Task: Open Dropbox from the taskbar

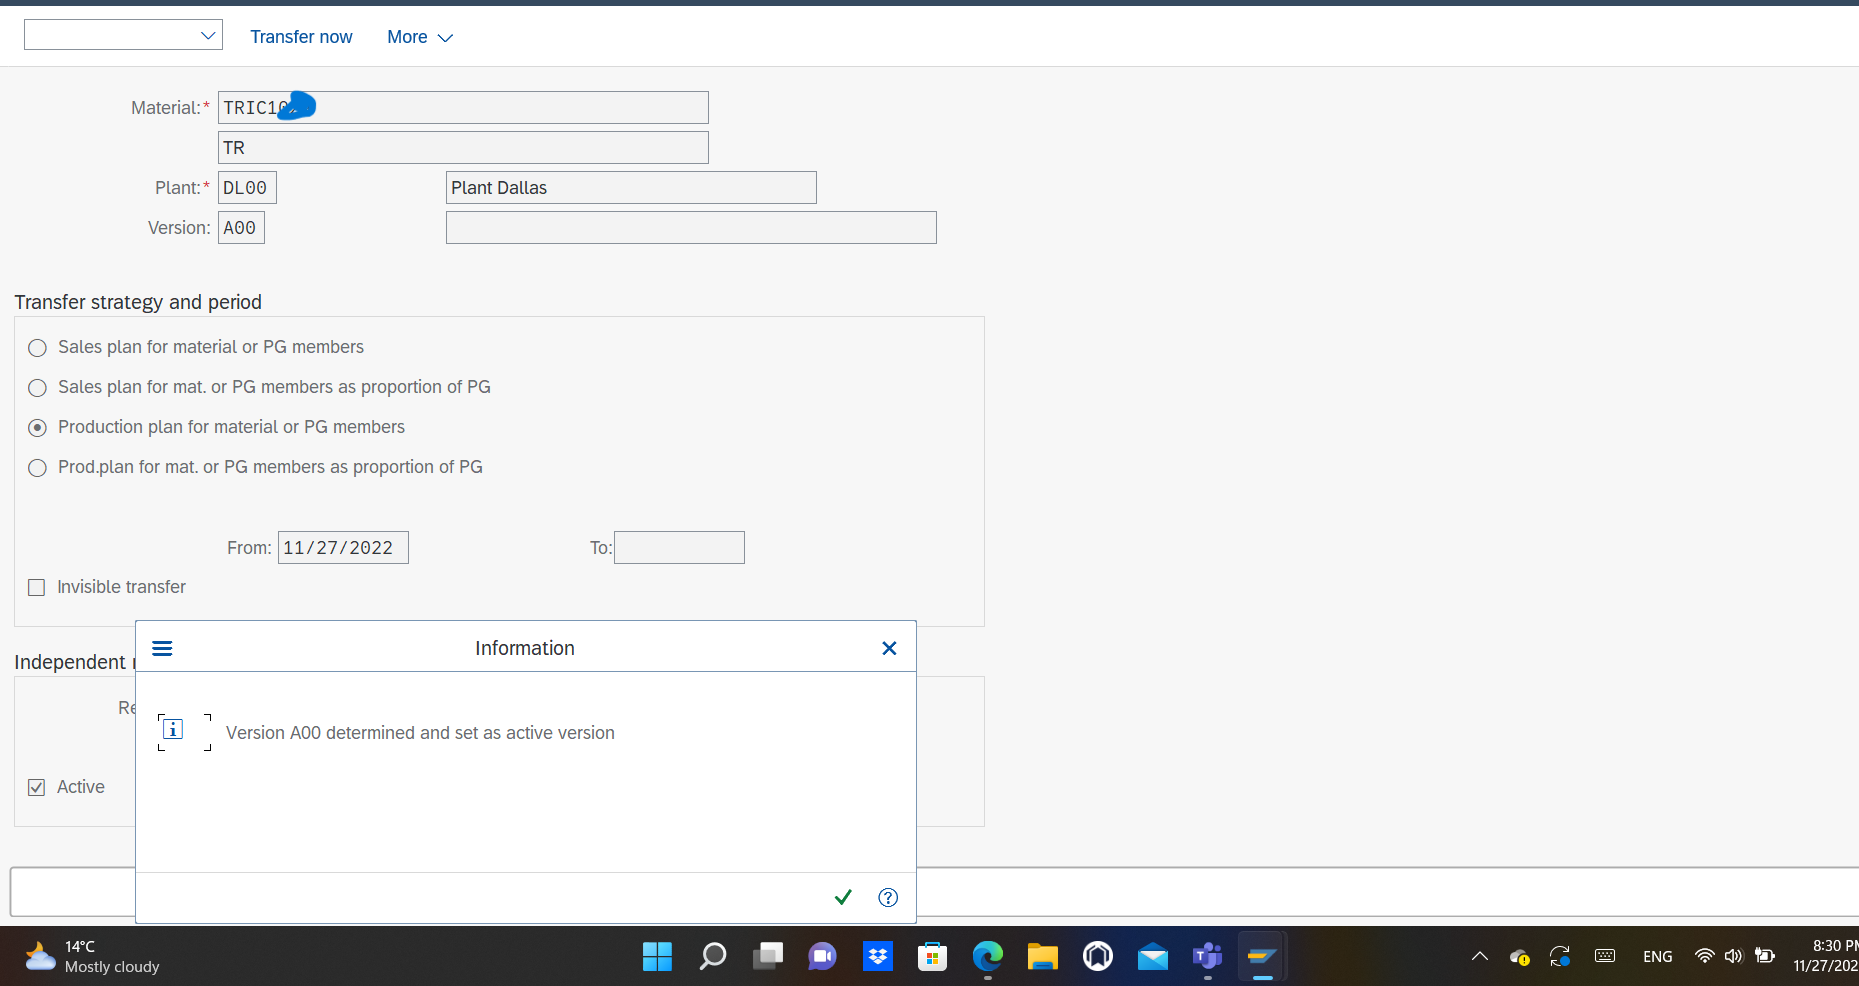Action: click(x=877, y=957)
